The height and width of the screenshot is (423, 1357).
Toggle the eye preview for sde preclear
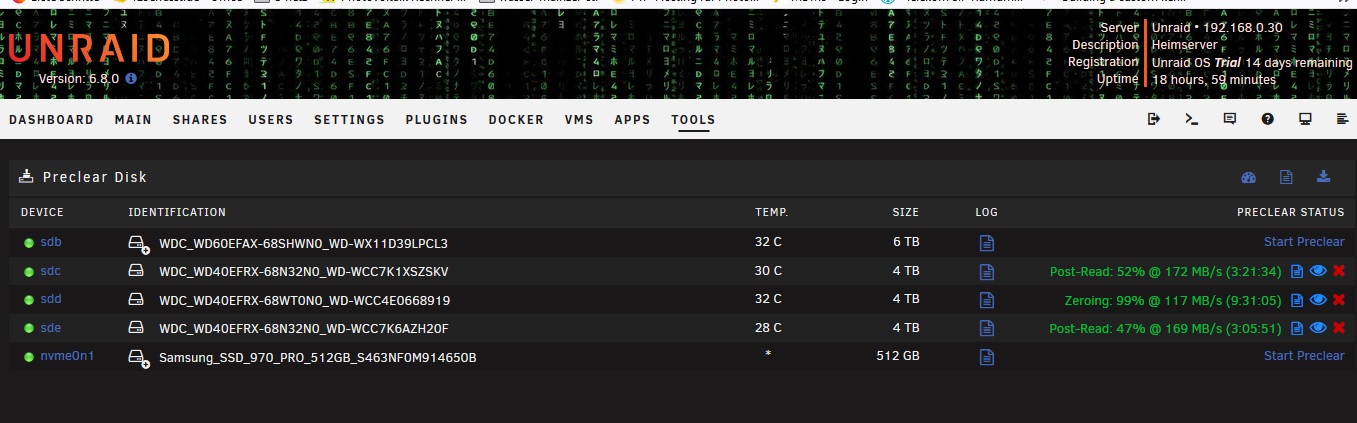point(1317,328)
